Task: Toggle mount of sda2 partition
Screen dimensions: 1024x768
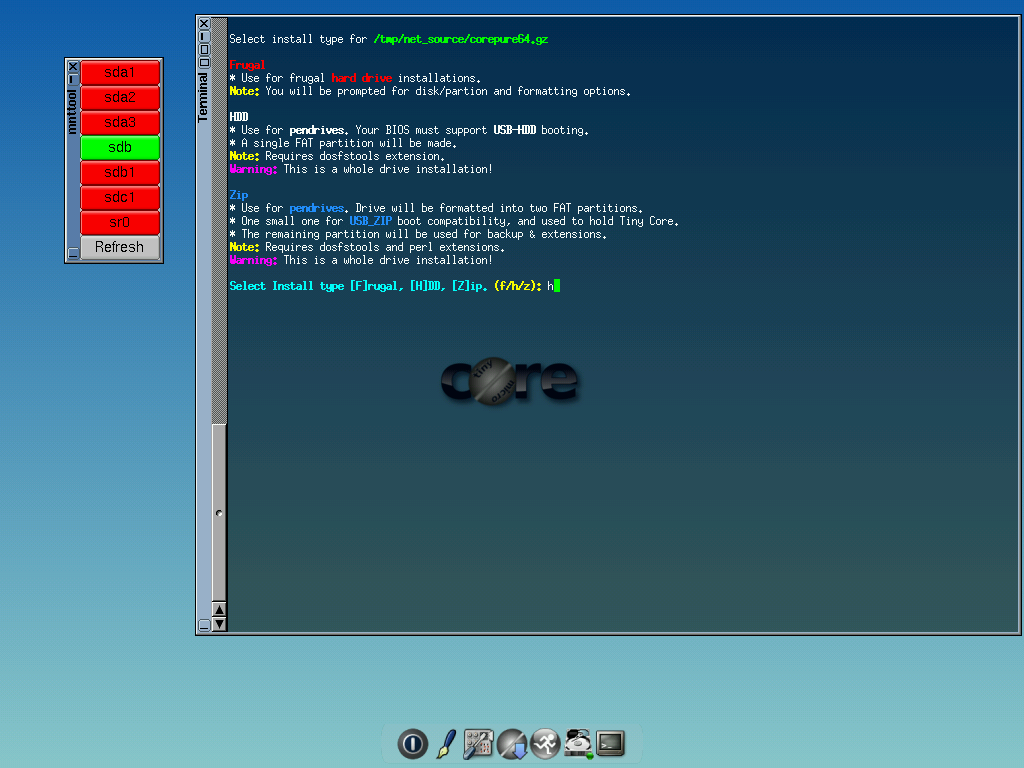Action: tap(120, 97)
